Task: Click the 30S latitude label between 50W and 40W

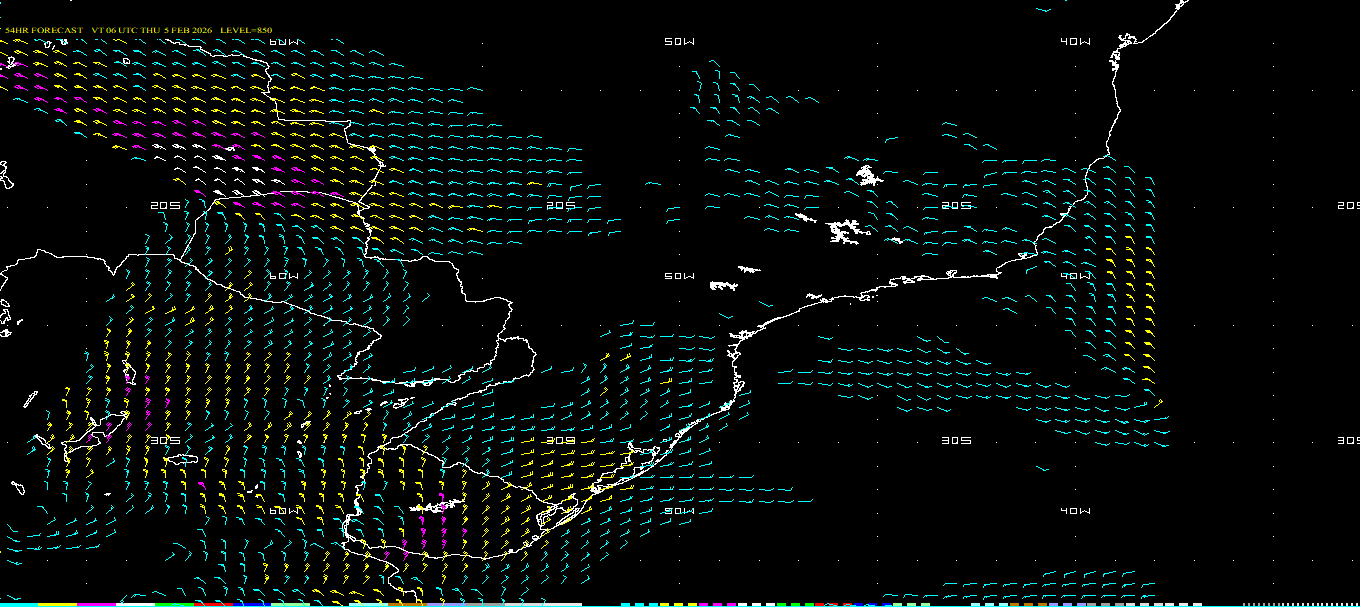Action: coord(956,440)
